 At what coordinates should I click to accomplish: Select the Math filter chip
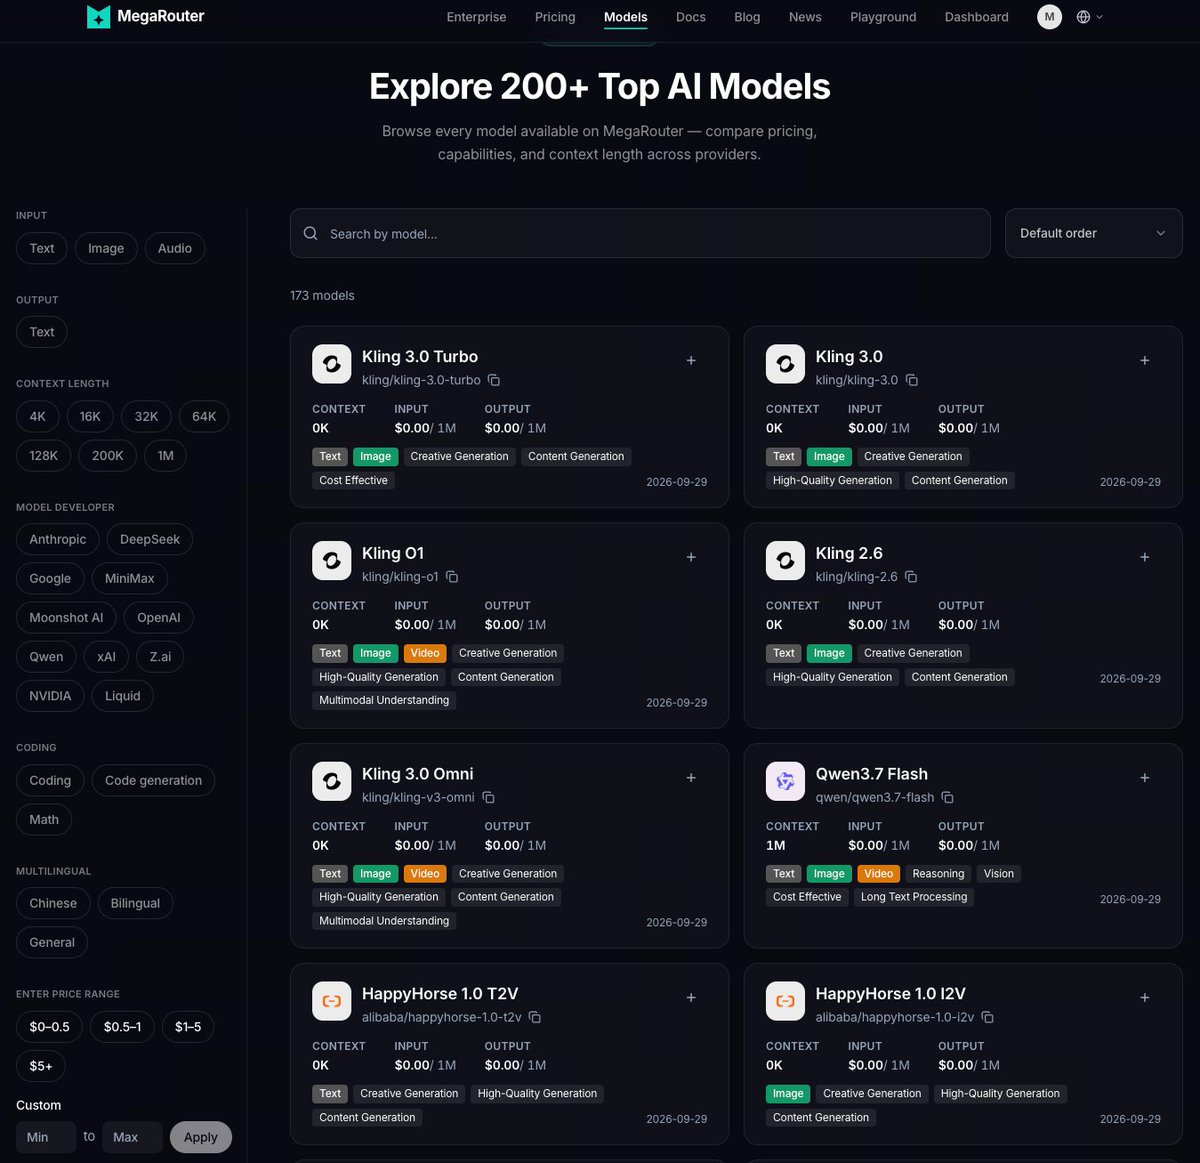coord(44,819)
